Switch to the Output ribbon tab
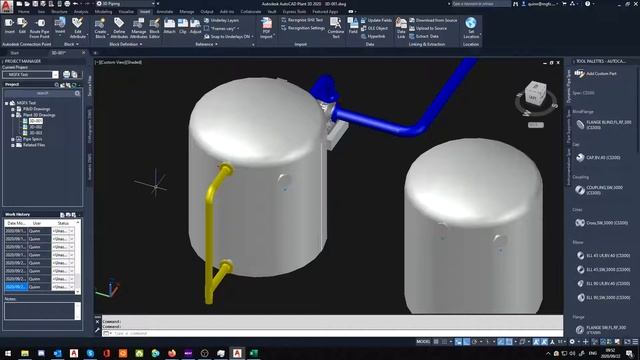640x360 pixels. click(x=207, y=12)
